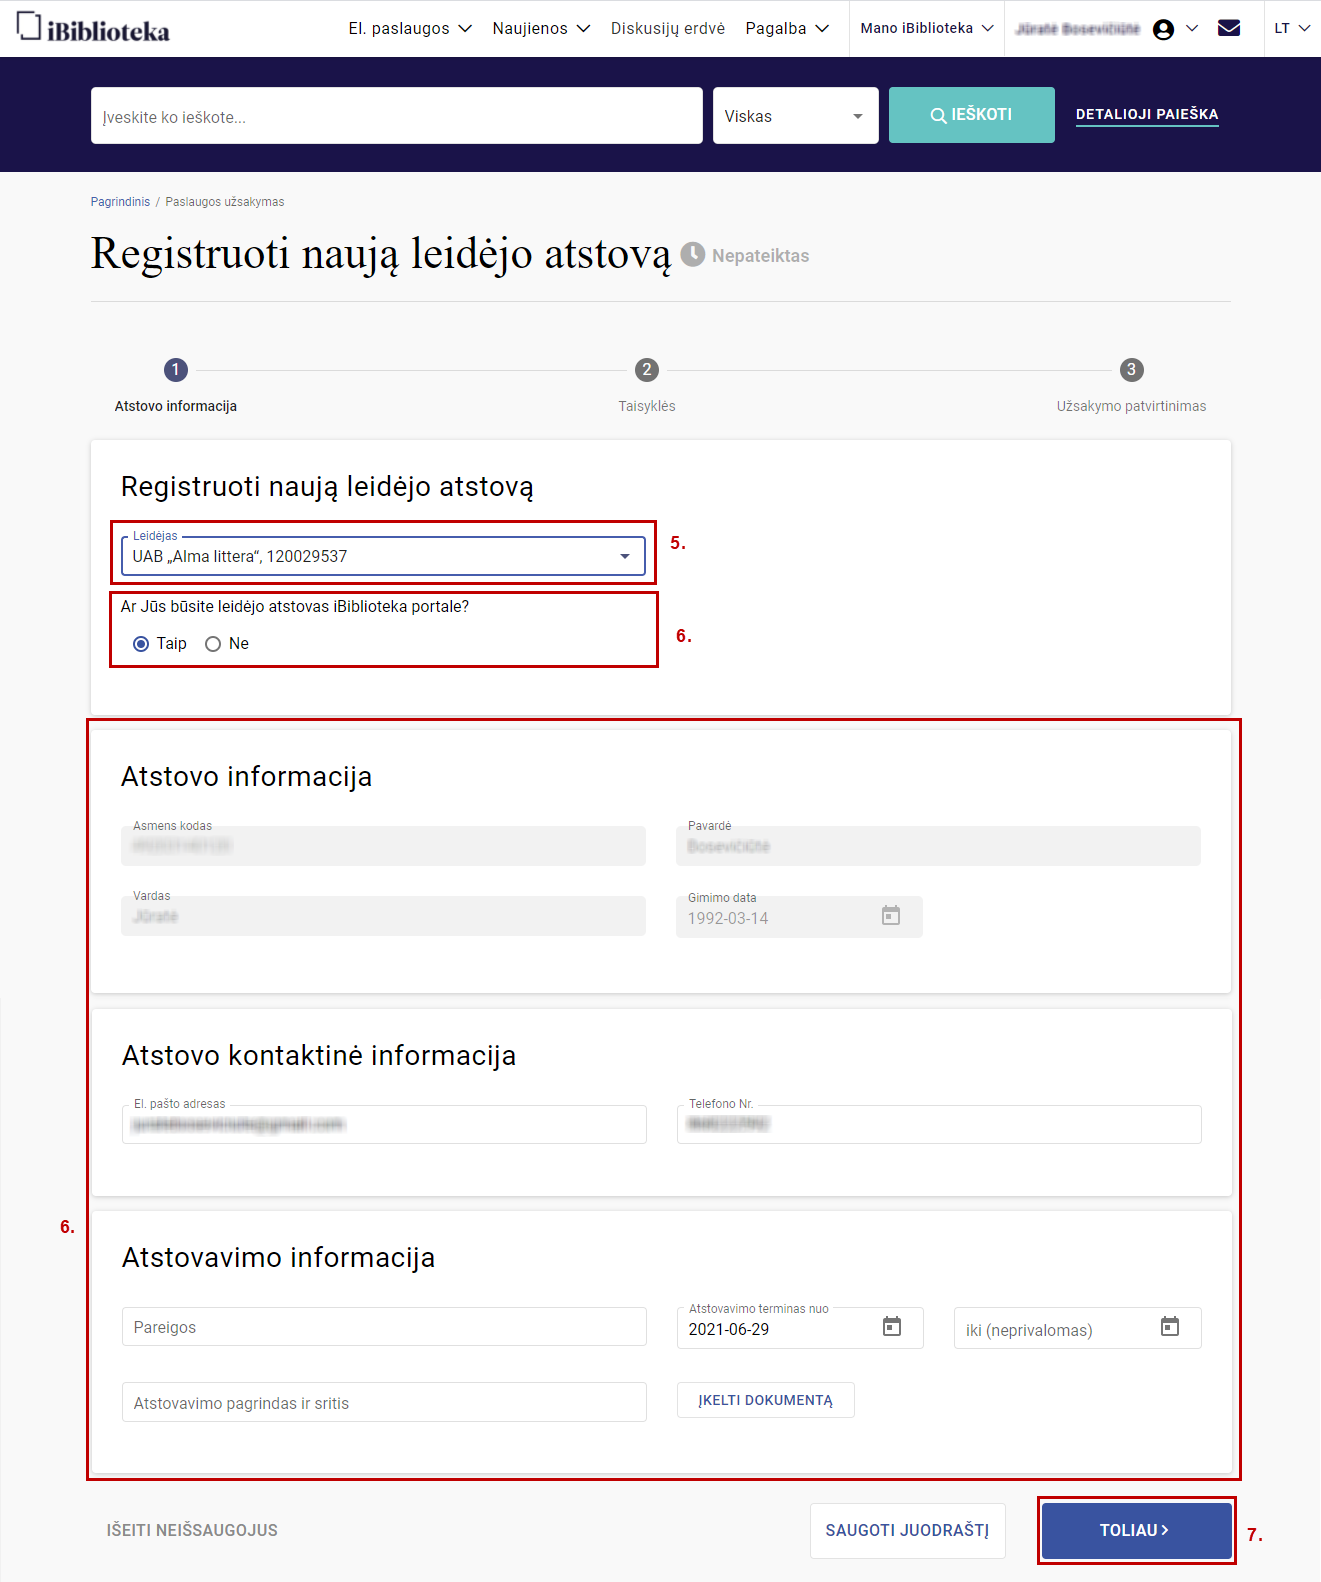The height and width of the screenshot is (1582, 1321).
Task: Open the Leidėjas publisher dropdown
Action: coord(384,556)
